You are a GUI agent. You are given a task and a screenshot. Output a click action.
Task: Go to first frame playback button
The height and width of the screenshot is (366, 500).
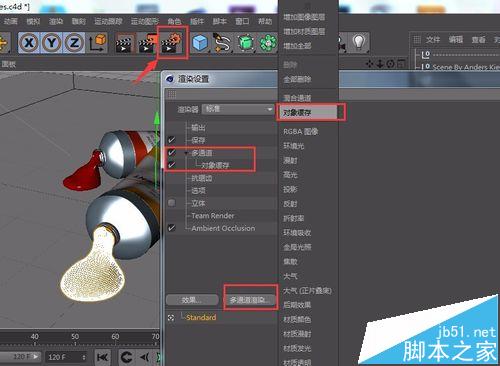102,357
